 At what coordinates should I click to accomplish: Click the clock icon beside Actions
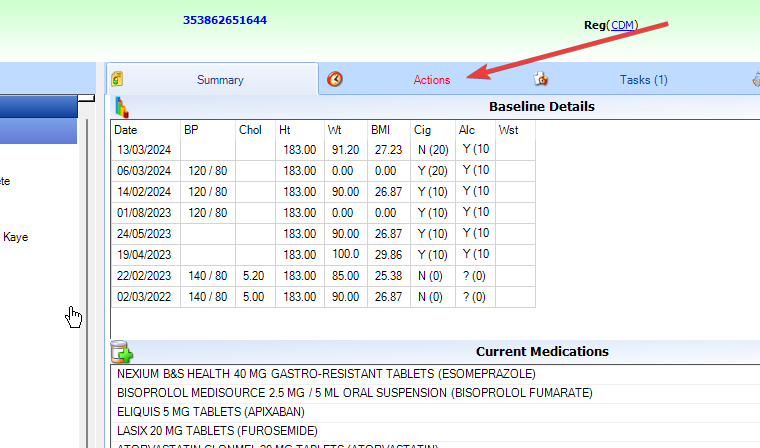pyautogui.click(x=335, y=79)
